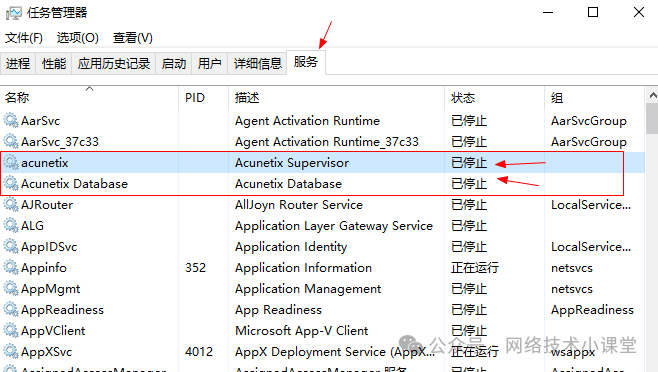Open the 查看(V) menu

click(x=133, y=38)
